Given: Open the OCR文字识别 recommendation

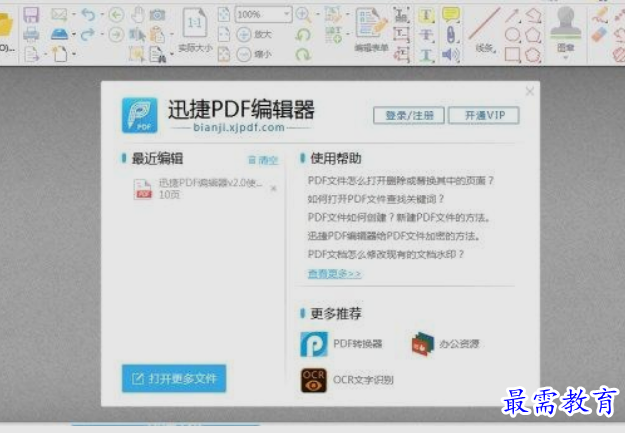Looking at the screenshot, I should 347,380.
